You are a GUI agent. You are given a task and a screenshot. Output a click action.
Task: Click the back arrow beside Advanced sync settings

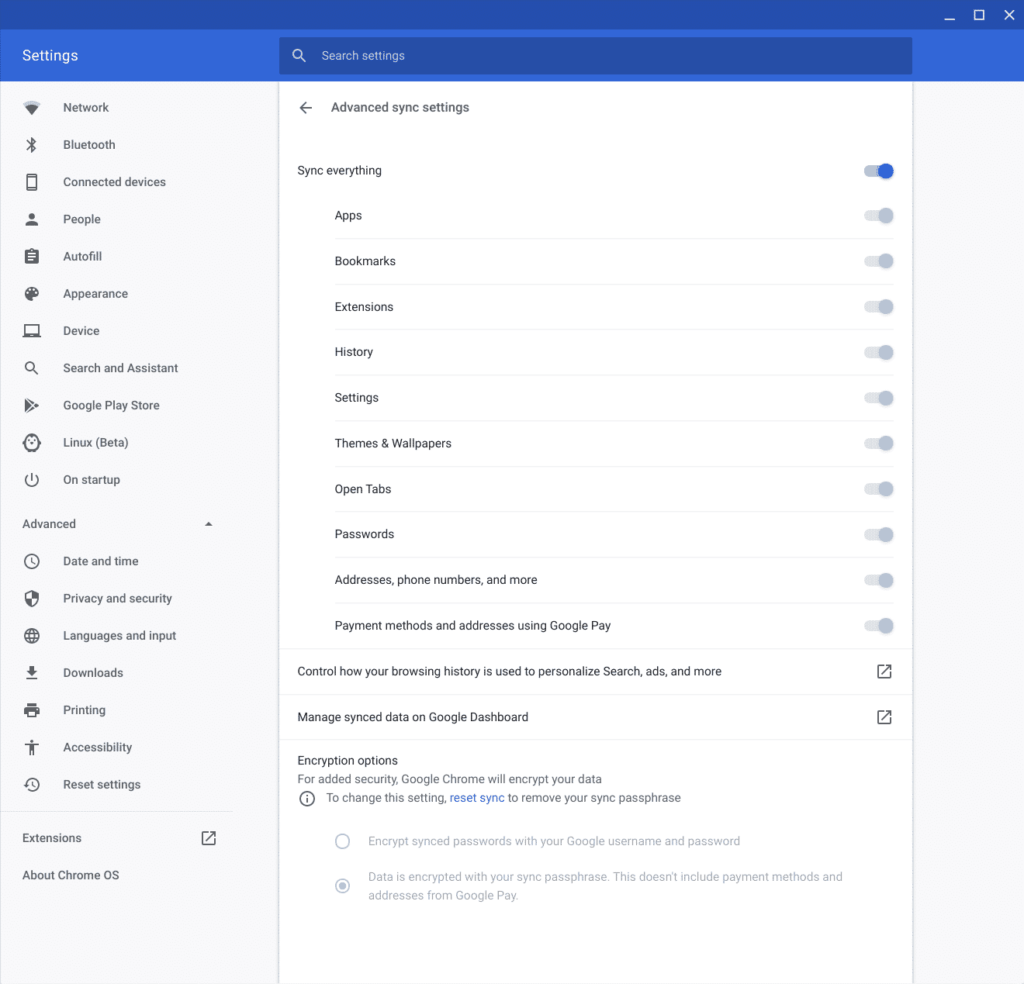(306, 108)
